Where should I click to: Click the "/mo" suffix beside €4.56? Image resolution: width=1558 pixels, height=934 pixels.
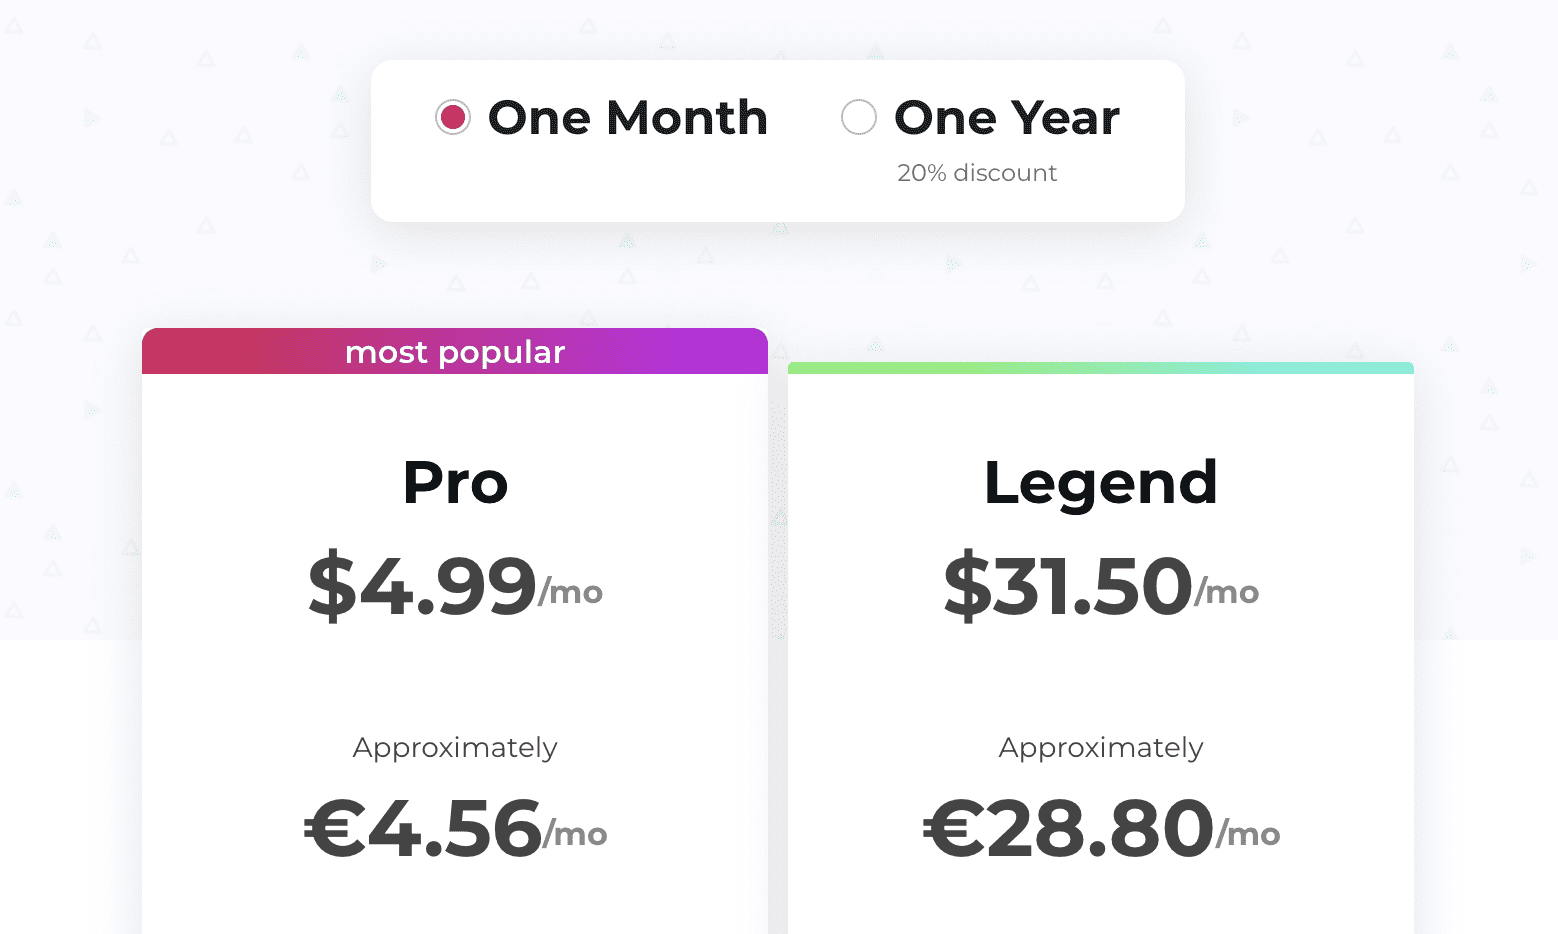pos(575,835)
